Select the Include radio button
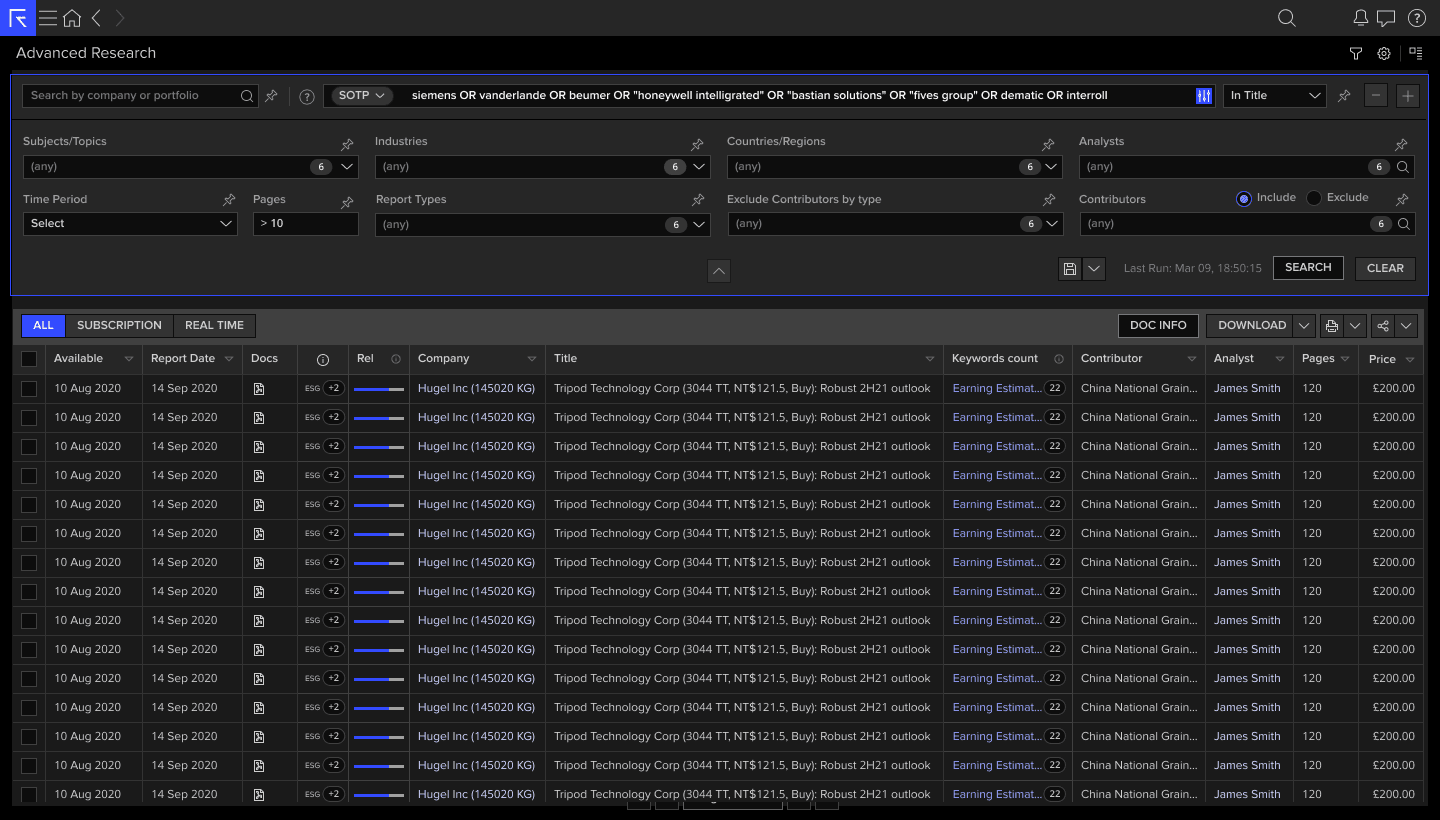The image size is (1440, 820). [1244, 198]
